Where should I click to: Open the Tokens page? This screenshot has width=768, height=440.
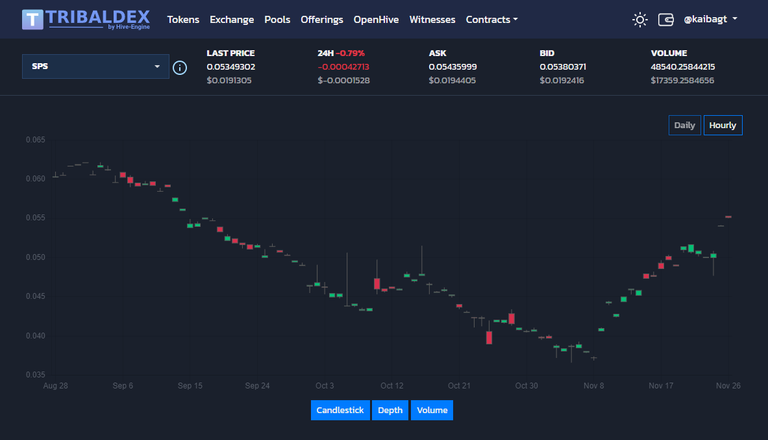[183, 20]
